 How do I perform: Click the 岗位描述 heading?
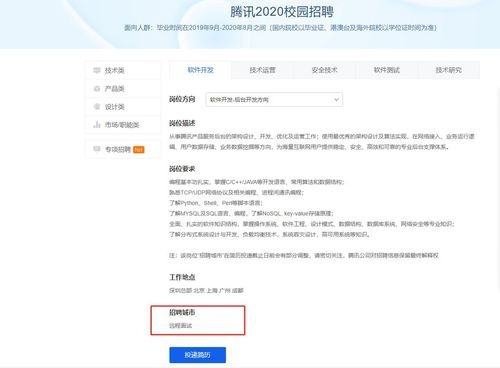click(182, 123)
